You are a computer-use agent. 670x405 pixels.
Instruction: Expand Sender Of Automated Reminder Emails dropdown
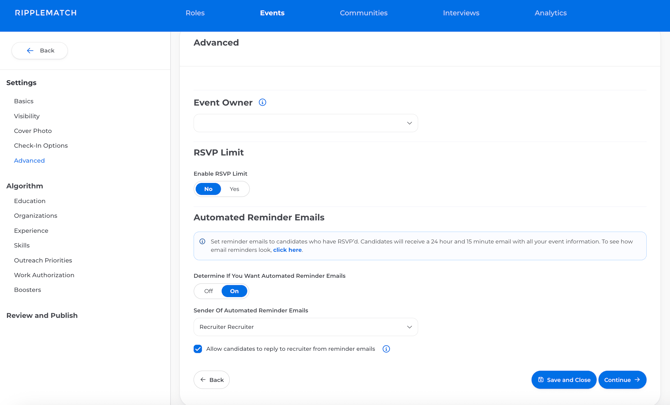coord(305,327)
